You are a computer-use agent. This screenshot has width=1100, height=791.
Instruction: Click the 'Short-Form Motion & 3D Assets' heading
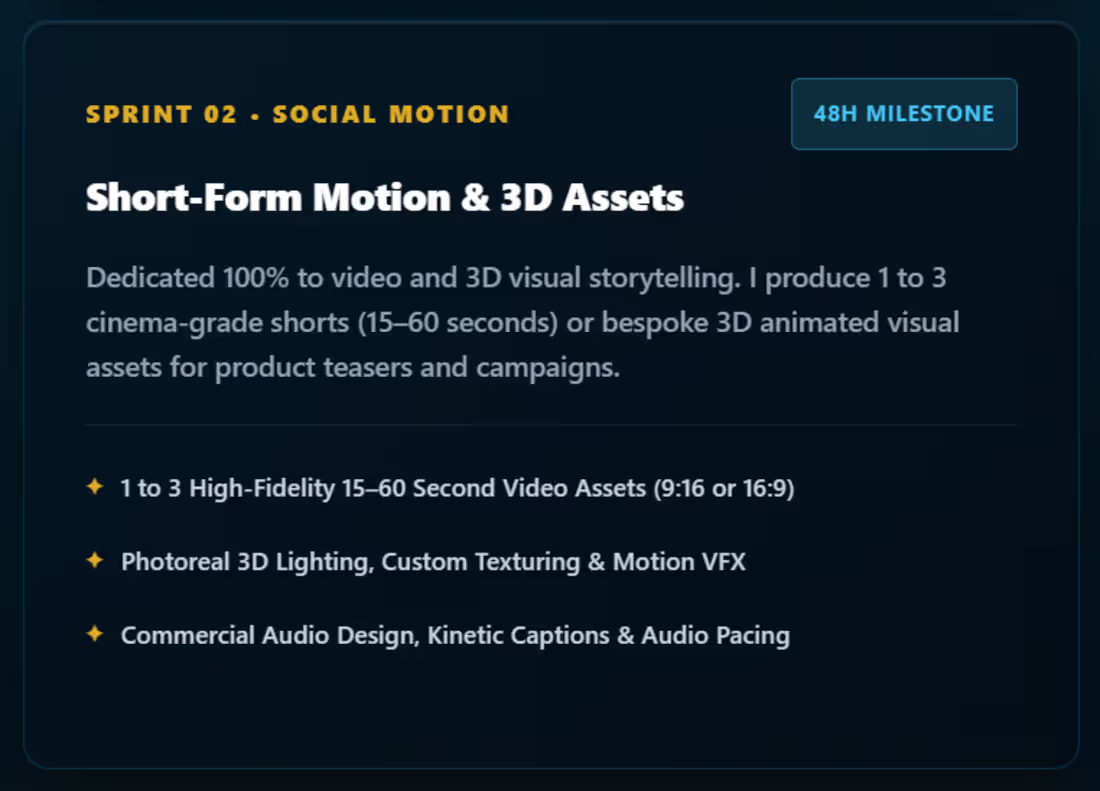(x=384, y=197)
